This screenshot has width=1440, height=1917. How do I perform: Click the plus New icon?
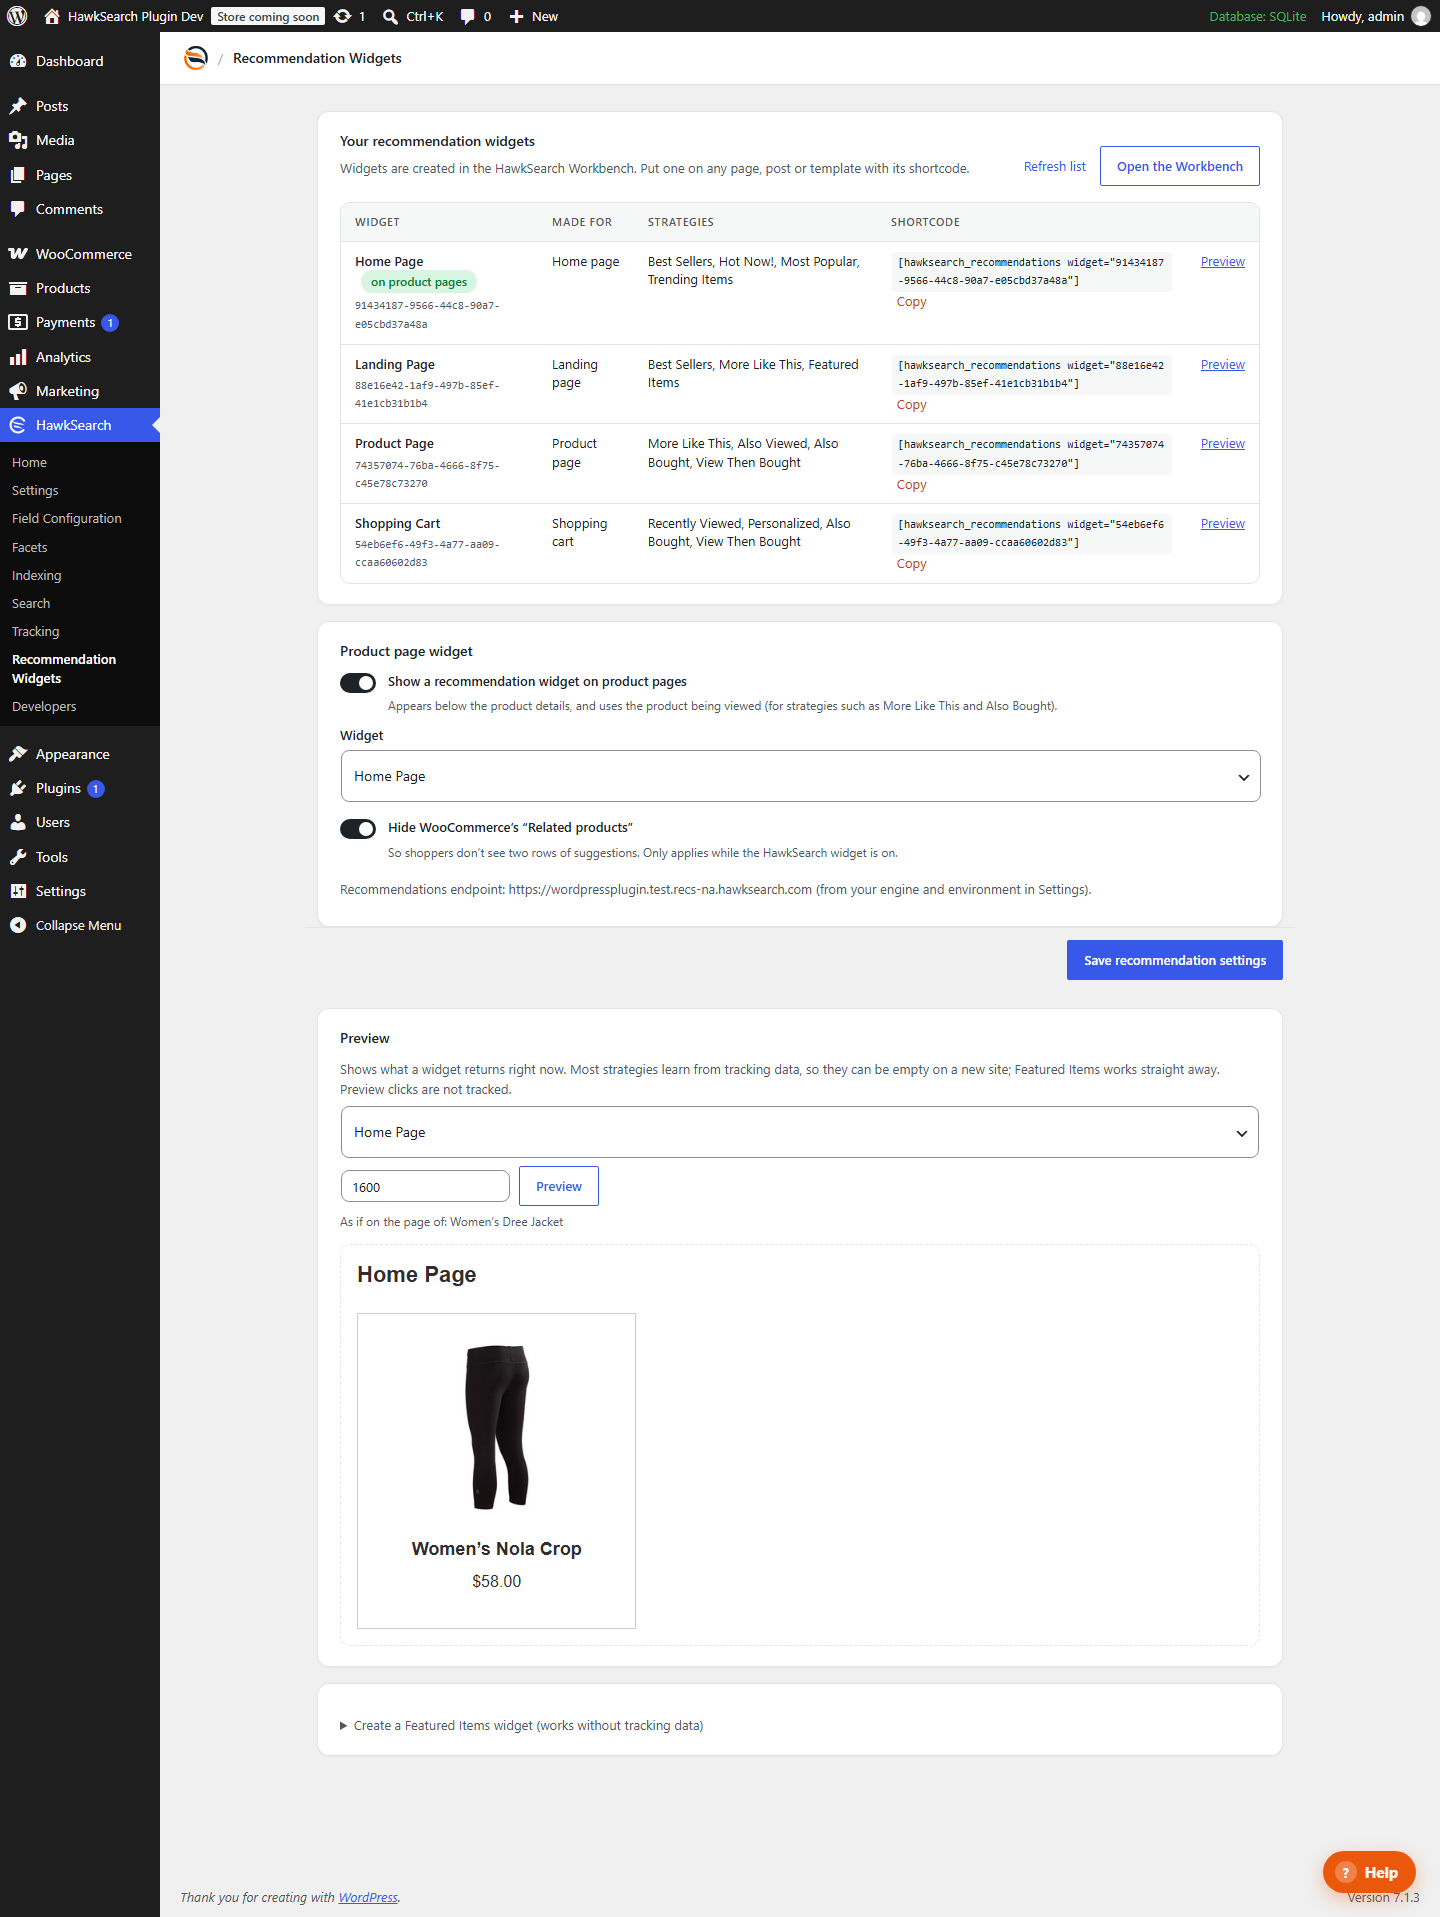point(517,16)
